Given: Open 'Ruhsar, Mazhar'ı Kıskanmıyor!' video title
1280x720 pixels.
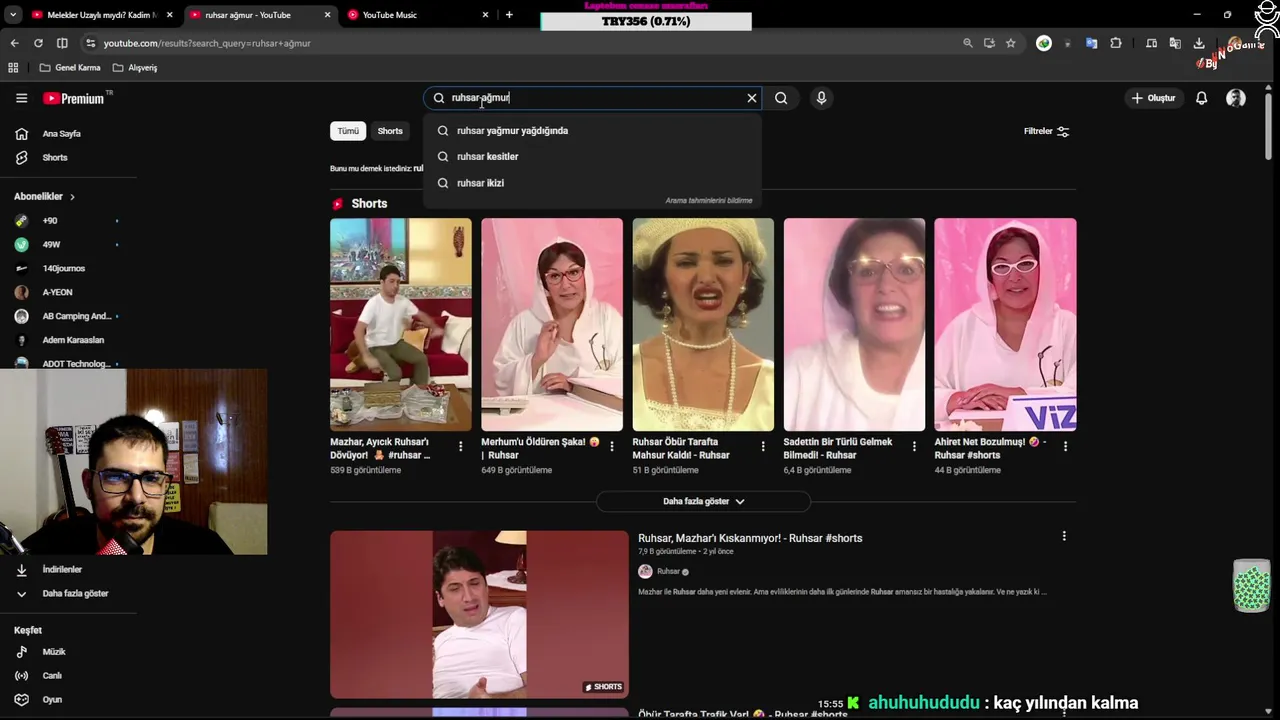Looking at the screenshot, I should coord(750,538).
